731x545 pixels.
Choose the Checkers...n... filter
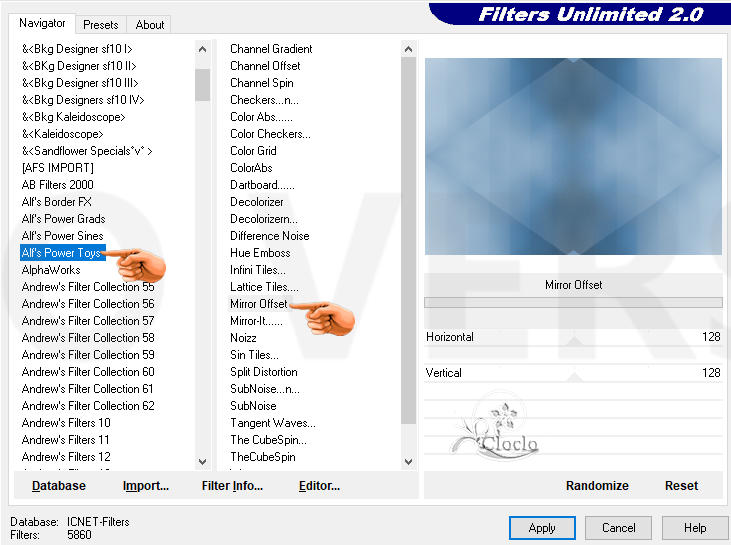pos(264,100)
